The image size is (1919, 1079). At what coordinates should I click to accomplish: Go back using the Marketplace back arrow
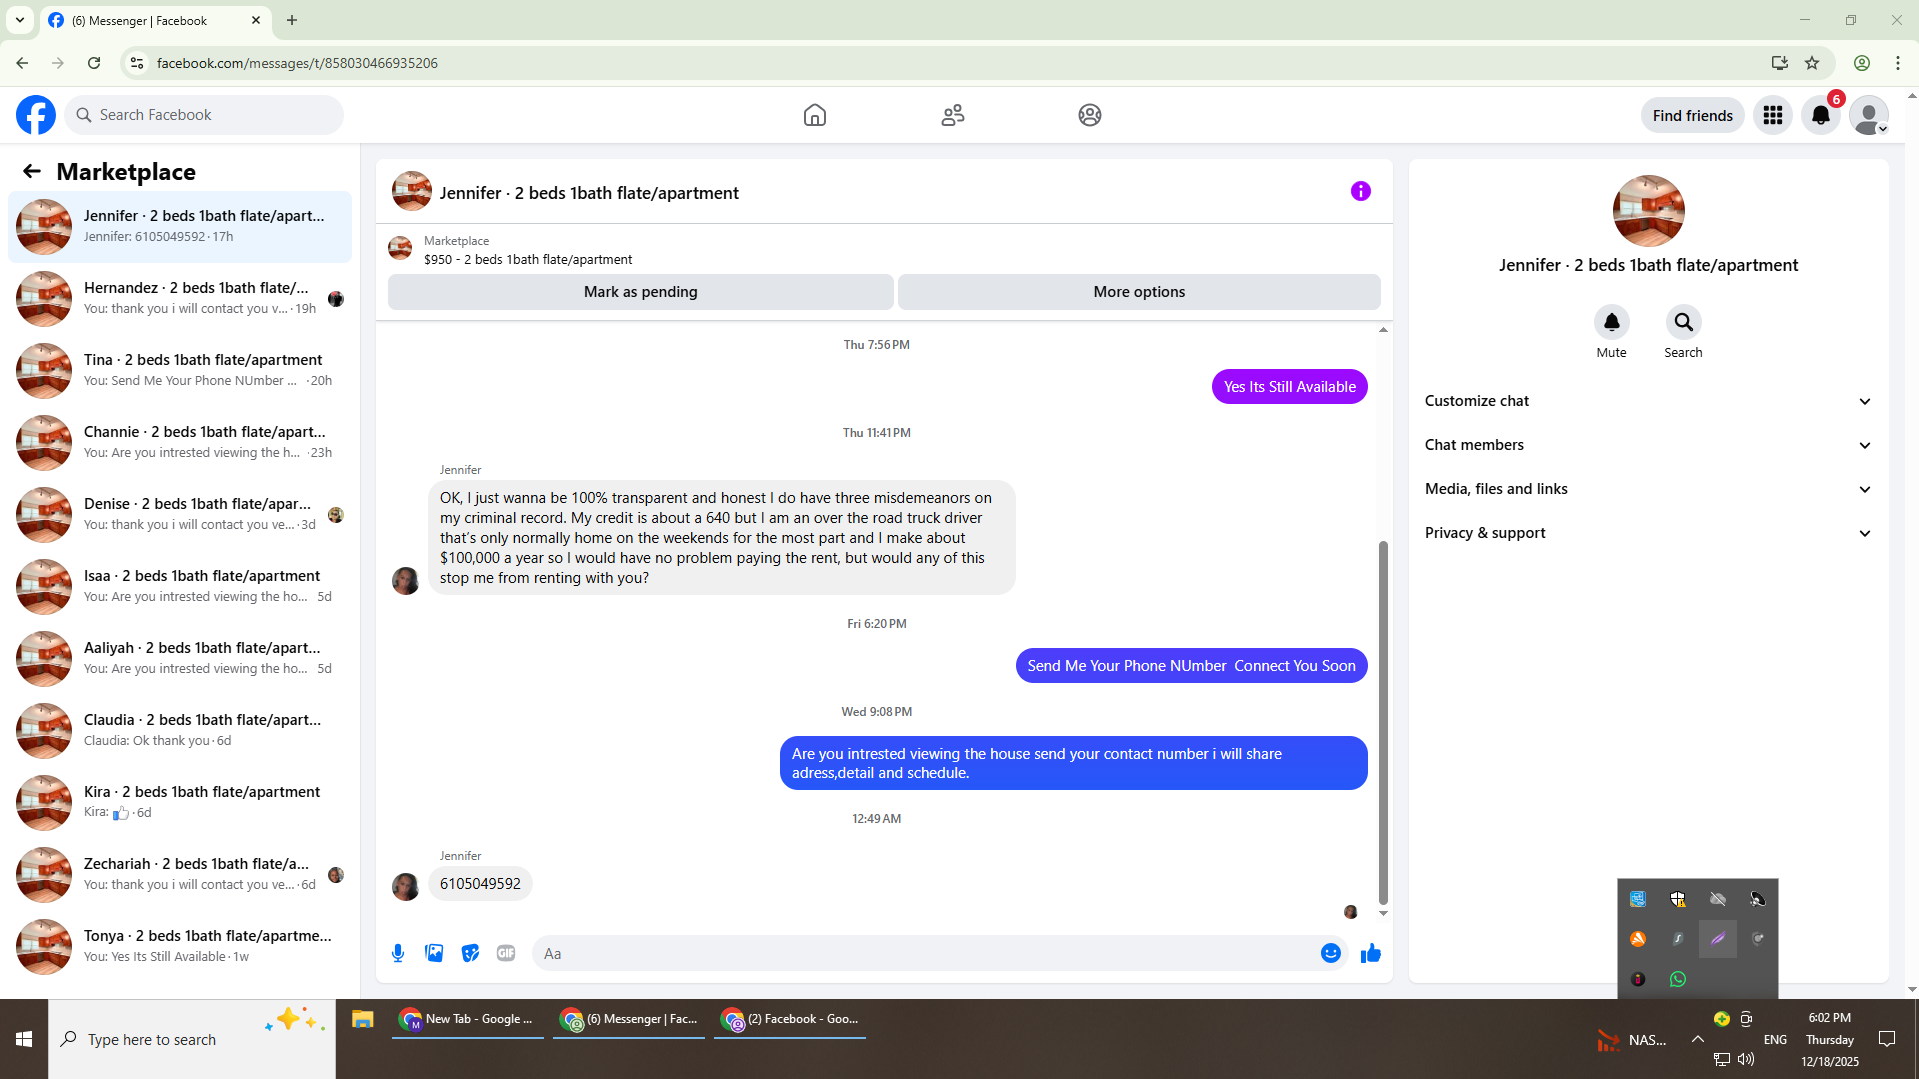pyautogui.click(x=32, y=172)
